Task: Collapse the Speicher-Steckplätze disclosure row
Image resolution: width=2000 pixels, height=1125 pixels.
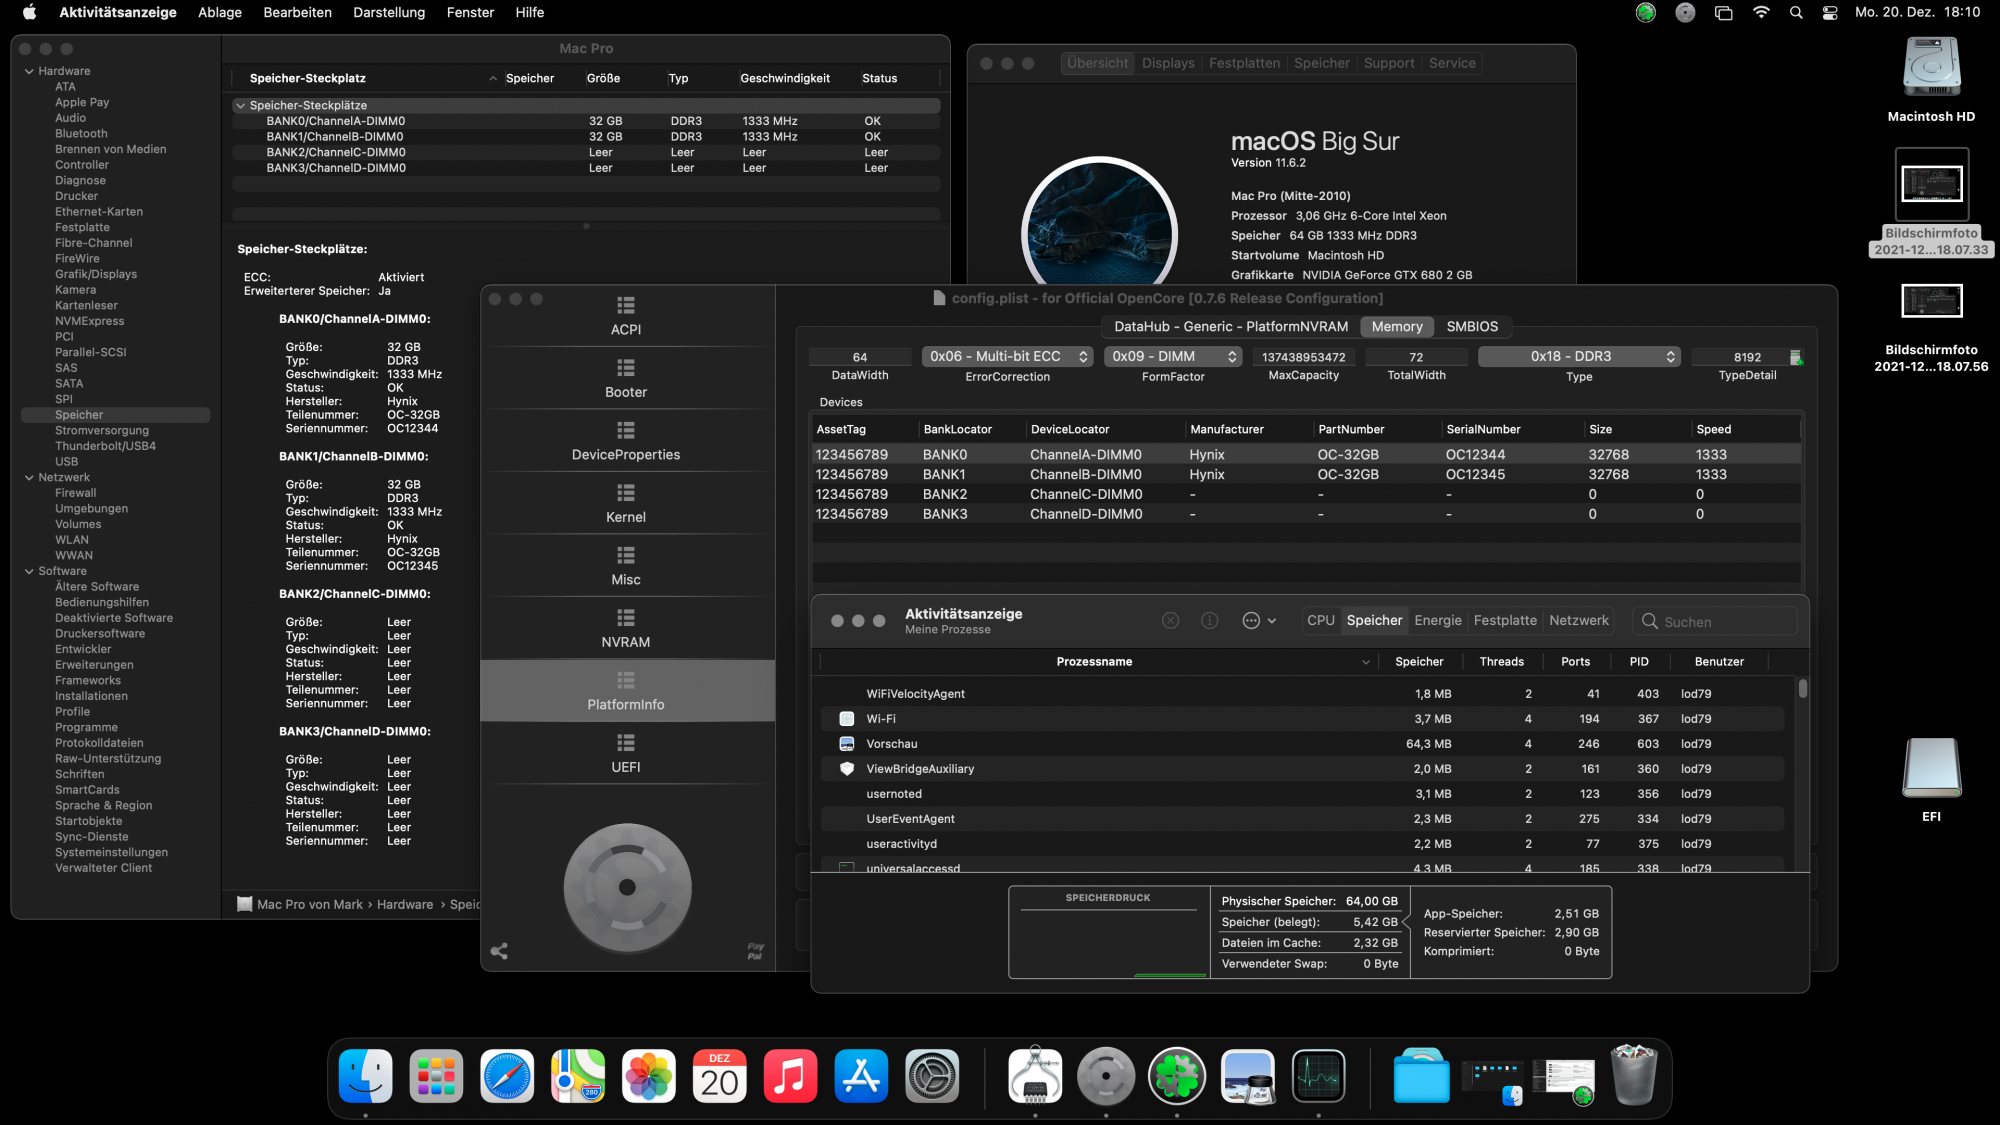Action: coord(240,106)
